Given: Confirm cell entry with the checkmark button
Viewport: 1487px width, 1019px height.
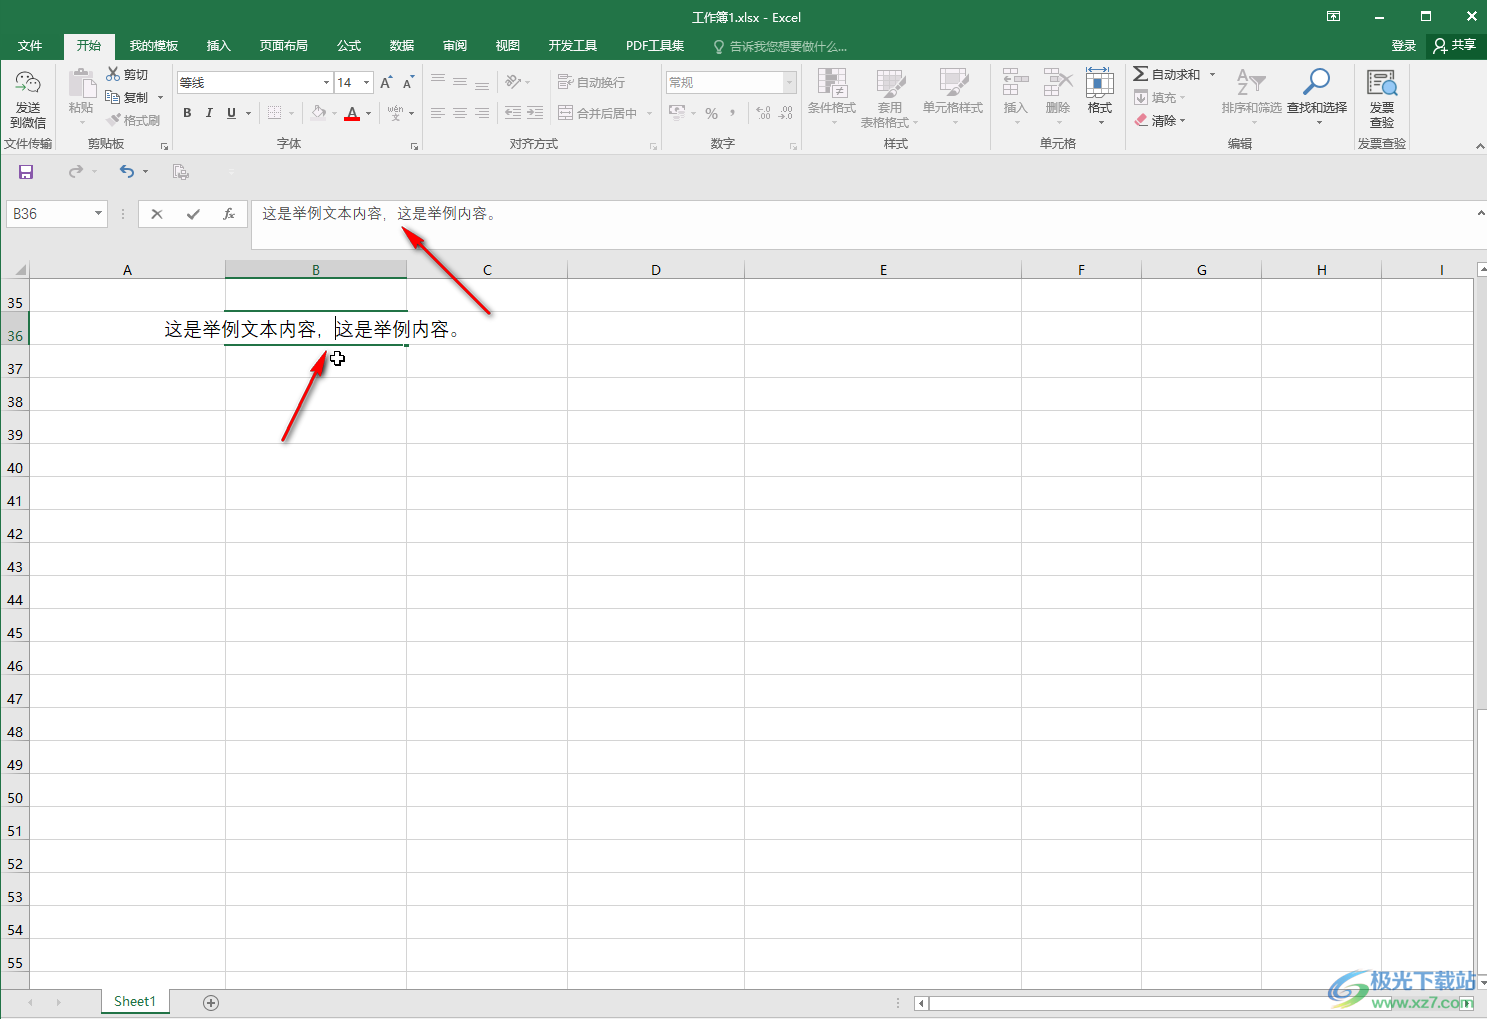Looking at the screenshot, I should (193, 214).
